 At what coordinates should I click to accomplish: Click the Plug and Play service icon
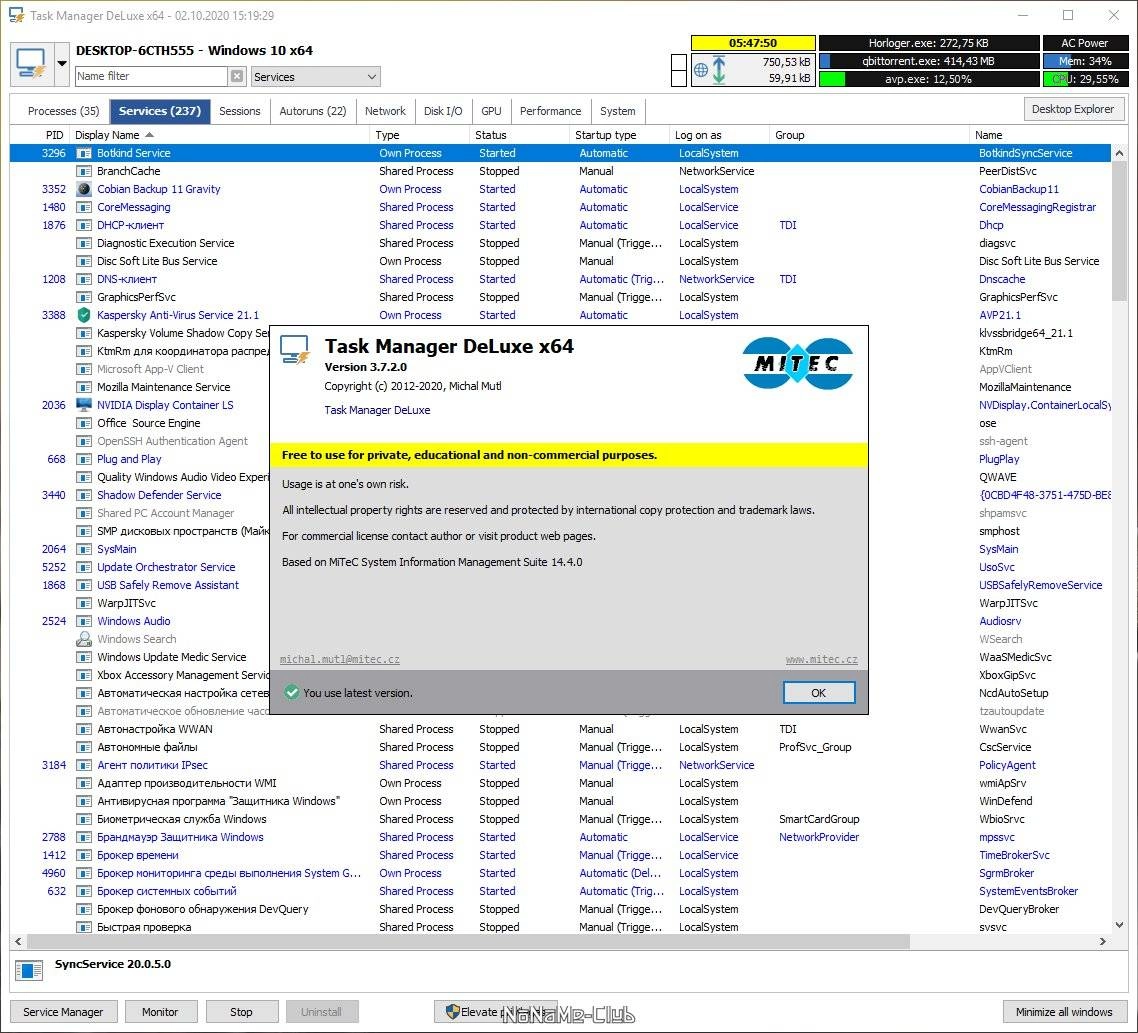[84, 459]
